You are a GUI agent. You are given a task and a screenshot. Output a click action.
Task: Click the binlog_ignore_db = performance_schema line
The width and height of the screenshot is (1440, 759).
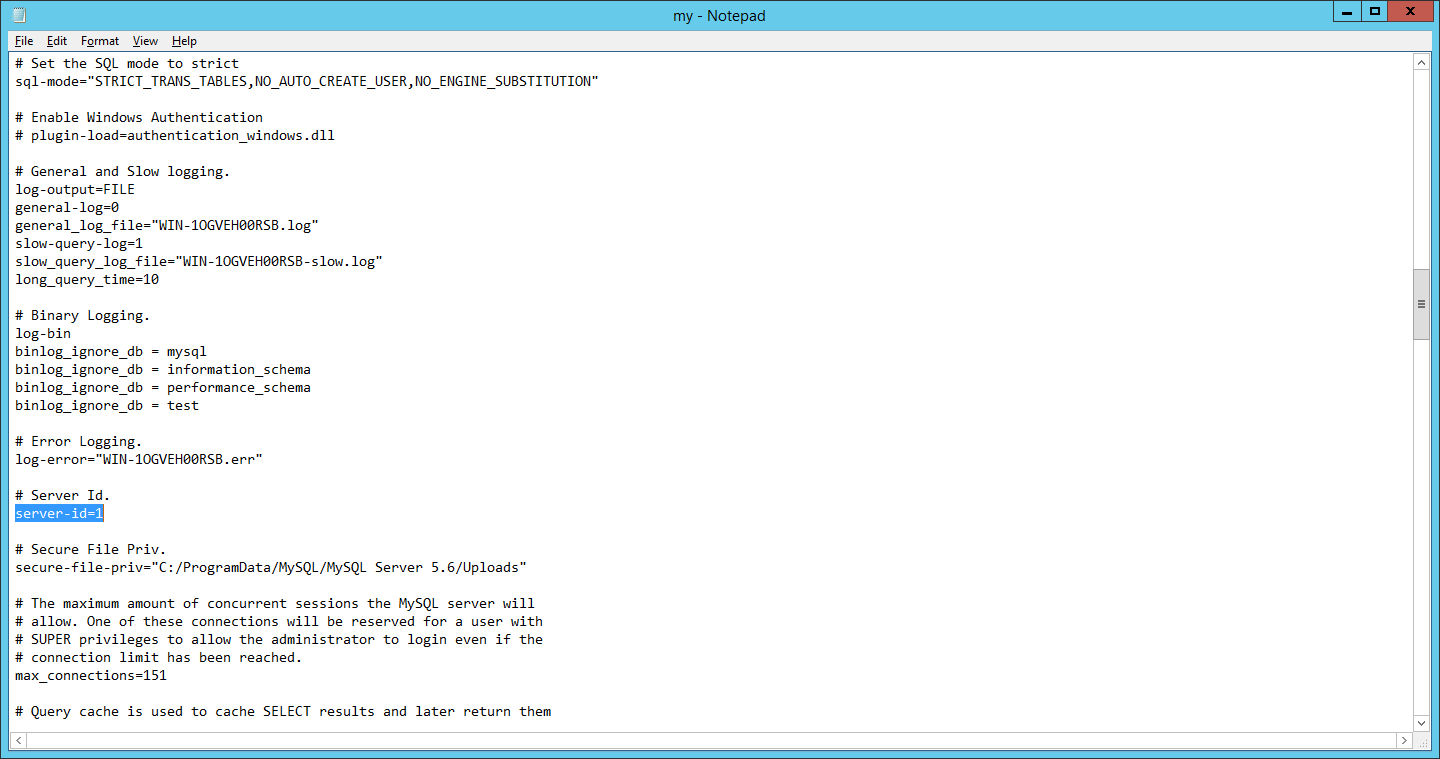pyautogui.click(x=163, y=387)
